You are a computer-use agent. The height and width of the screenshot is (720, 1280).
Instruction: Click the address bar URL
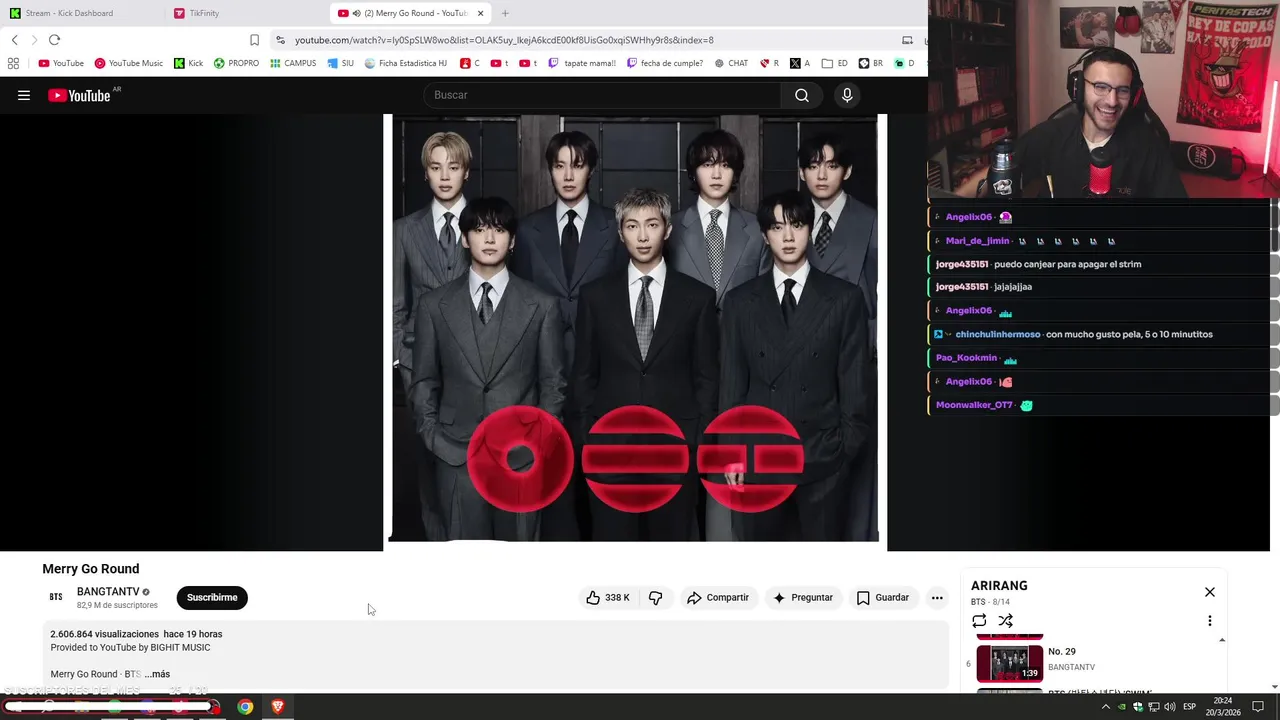[x=504, y=40]
